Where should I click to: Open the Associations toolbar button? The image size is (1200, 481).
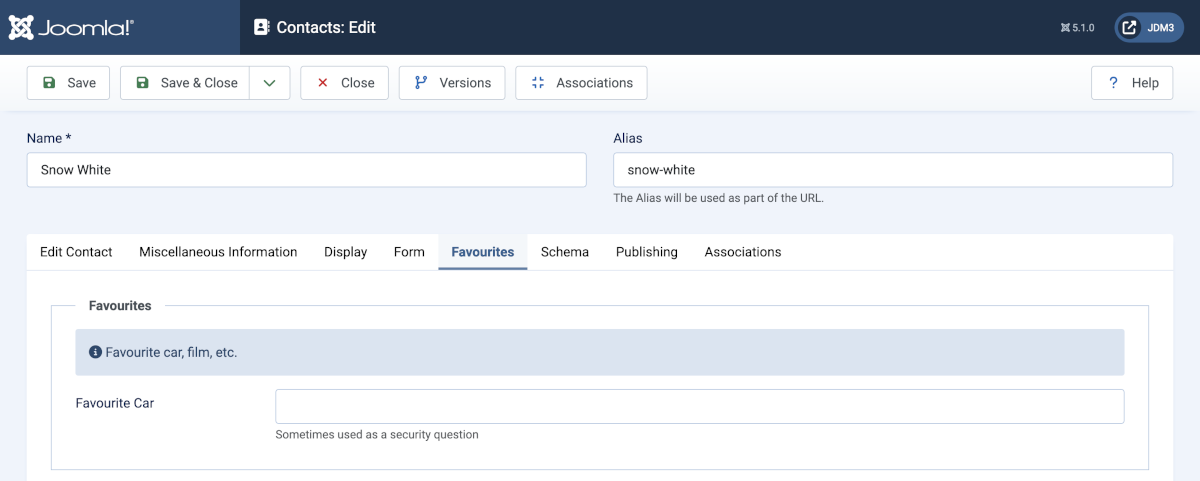coord(581,83)
